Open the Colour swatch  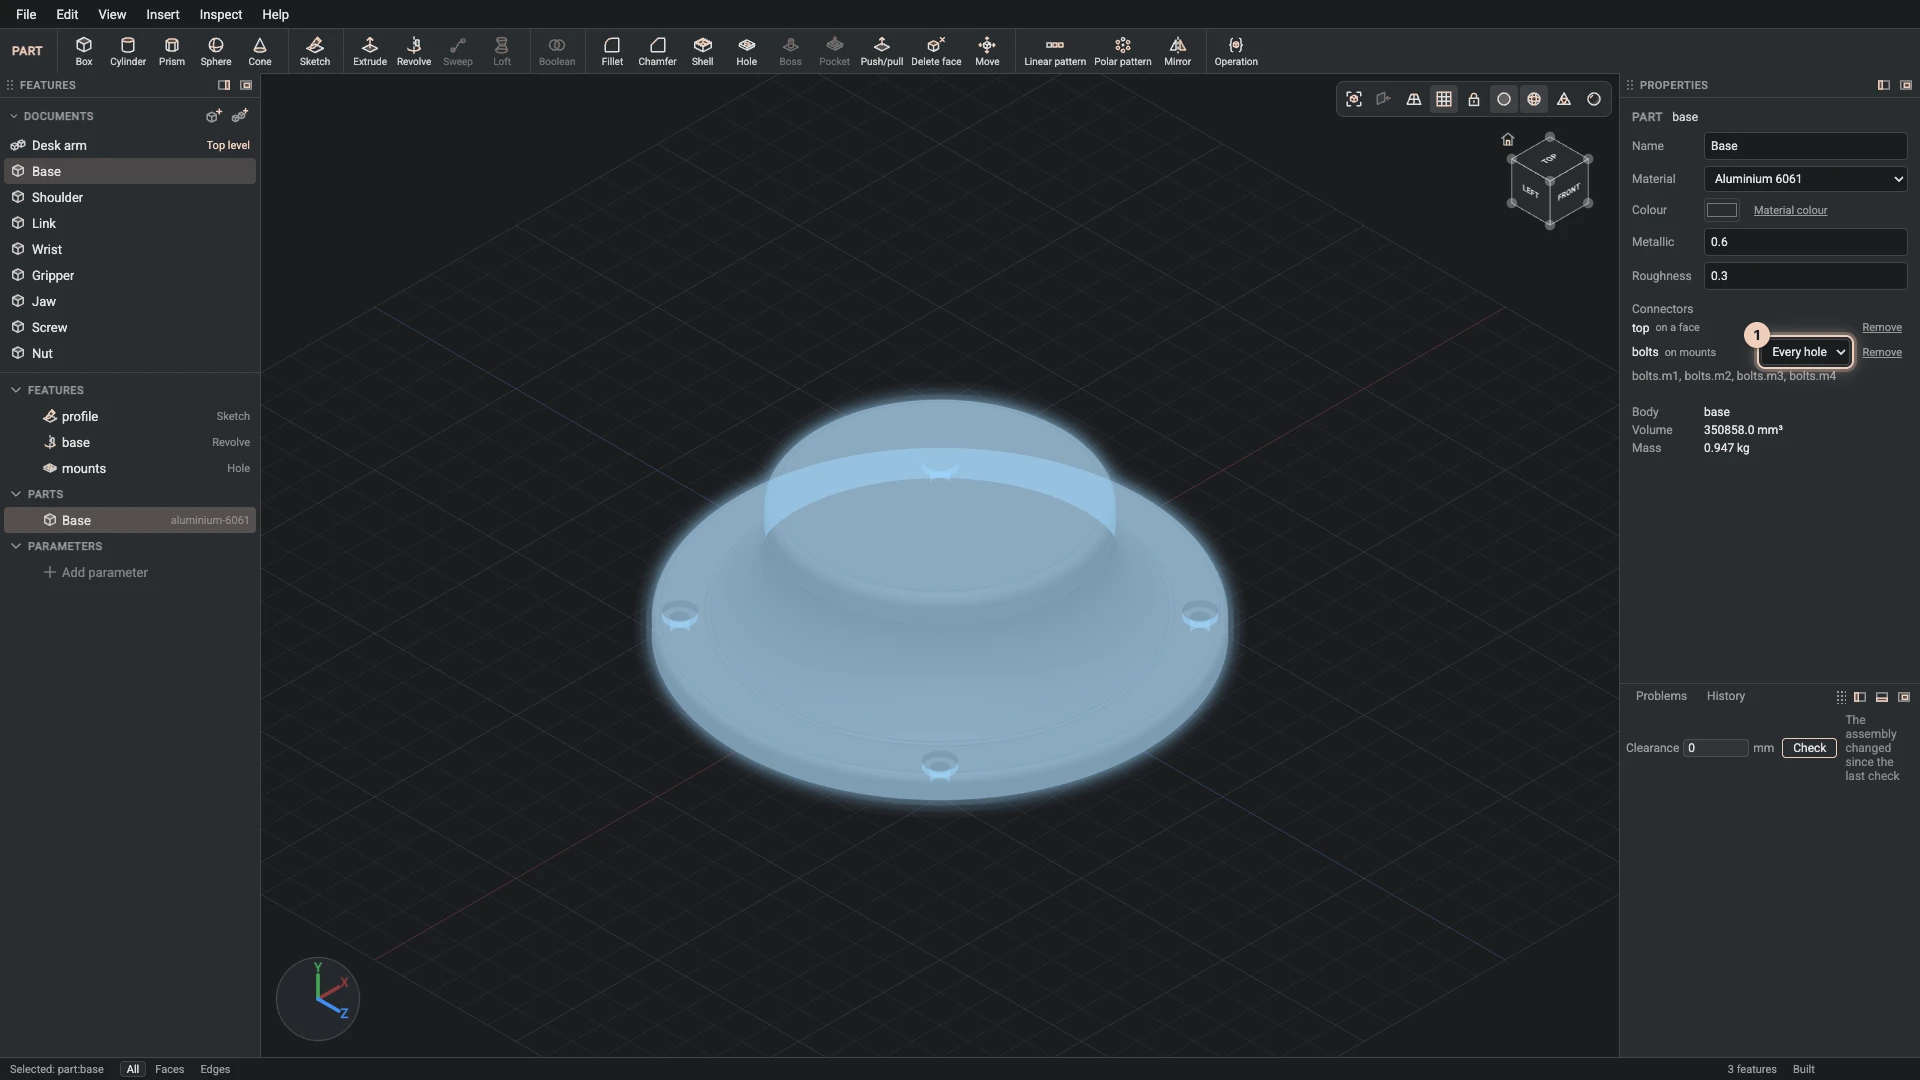coord(1721,210)
